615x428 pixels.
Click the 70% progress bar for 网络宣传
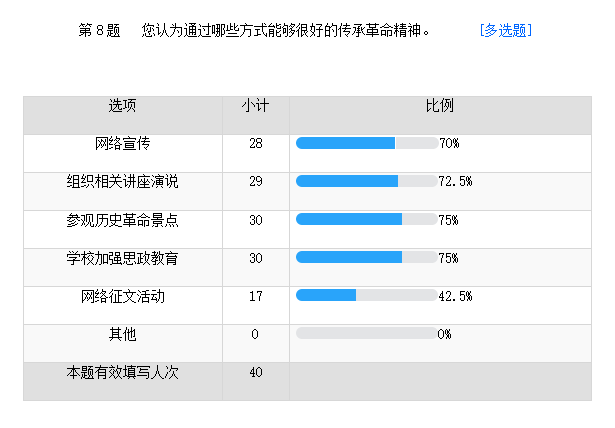point(366,143)
